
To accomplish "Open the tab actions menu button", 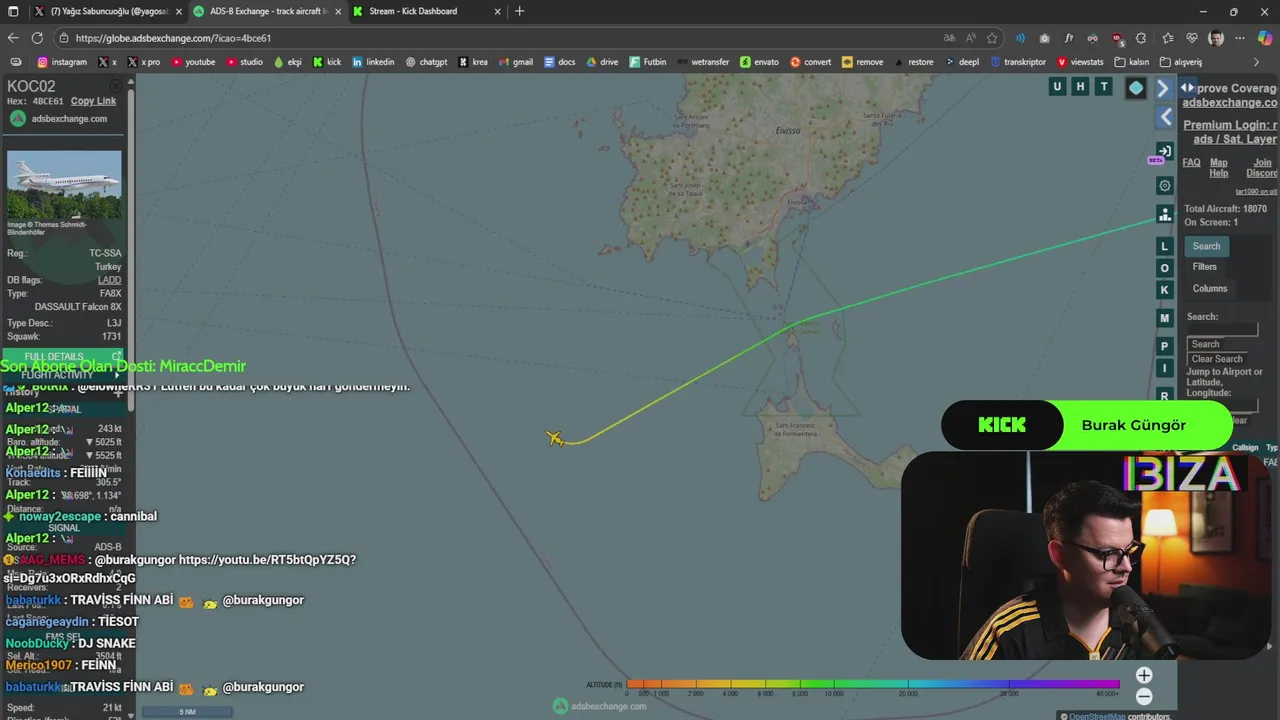I will tap(13, 11).
